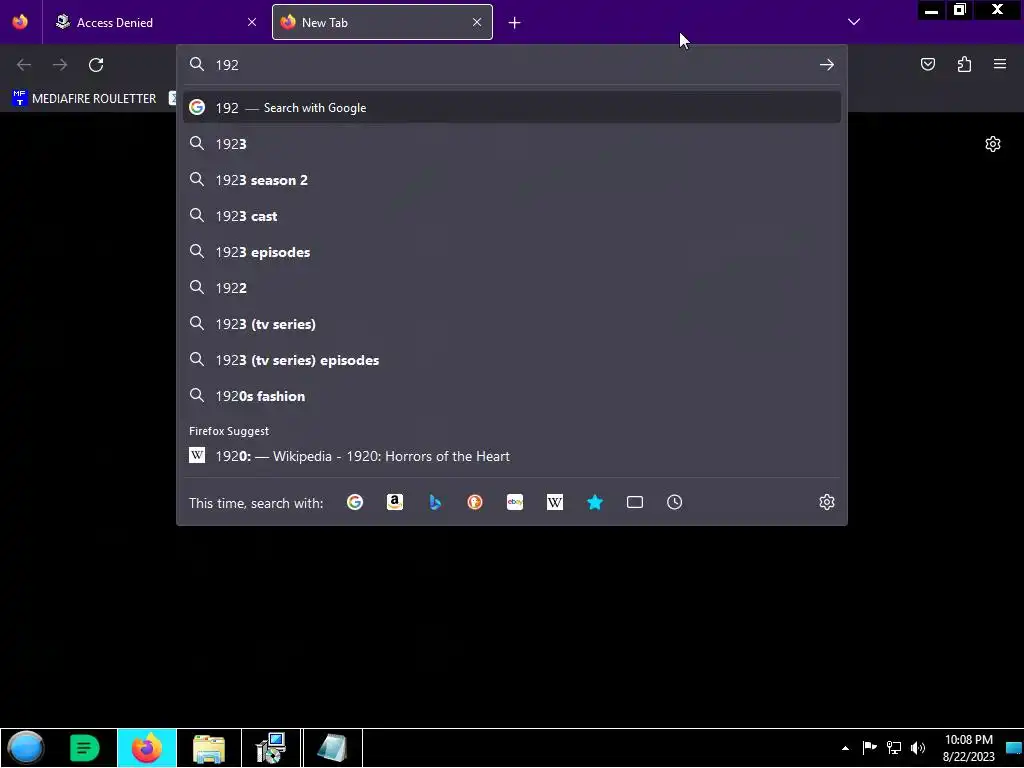Viewport: 1024px width, 768px height.
Task: Pick 1923 (tv series) episodes suggestion
Action: point(512,360)
